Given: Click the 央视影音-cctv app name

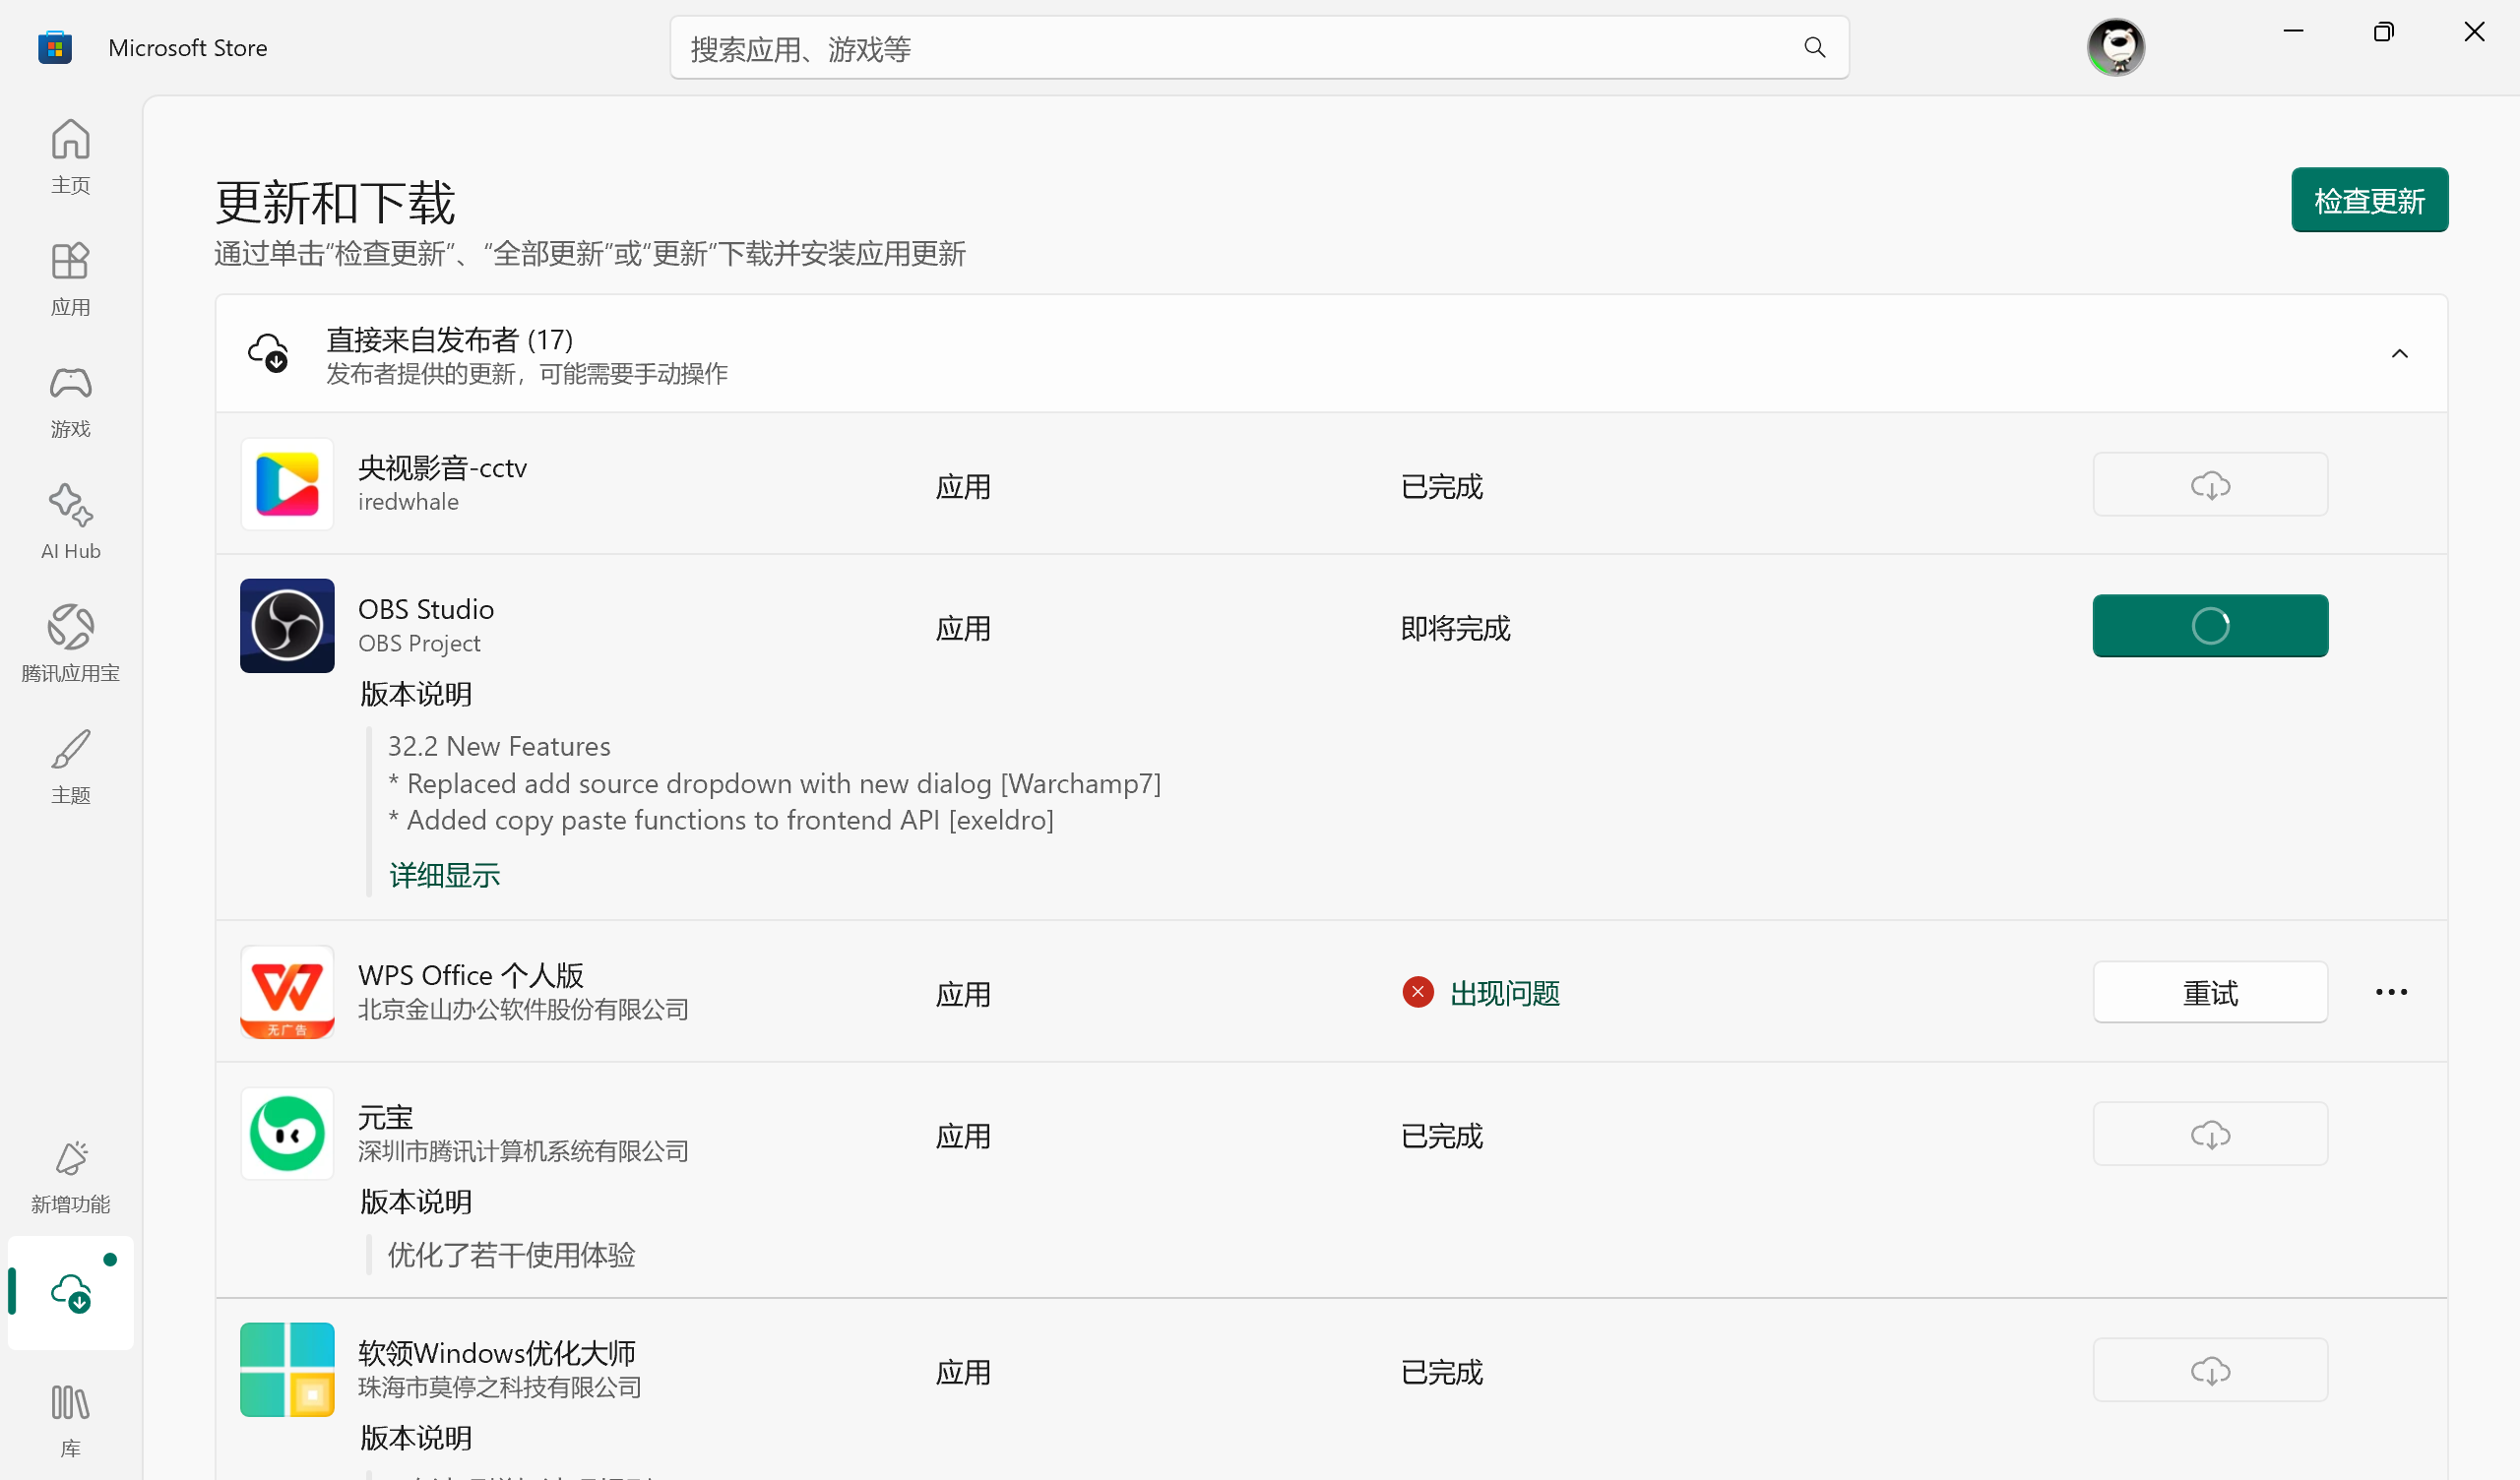Looking at the screenshot, I should point(442,467).
